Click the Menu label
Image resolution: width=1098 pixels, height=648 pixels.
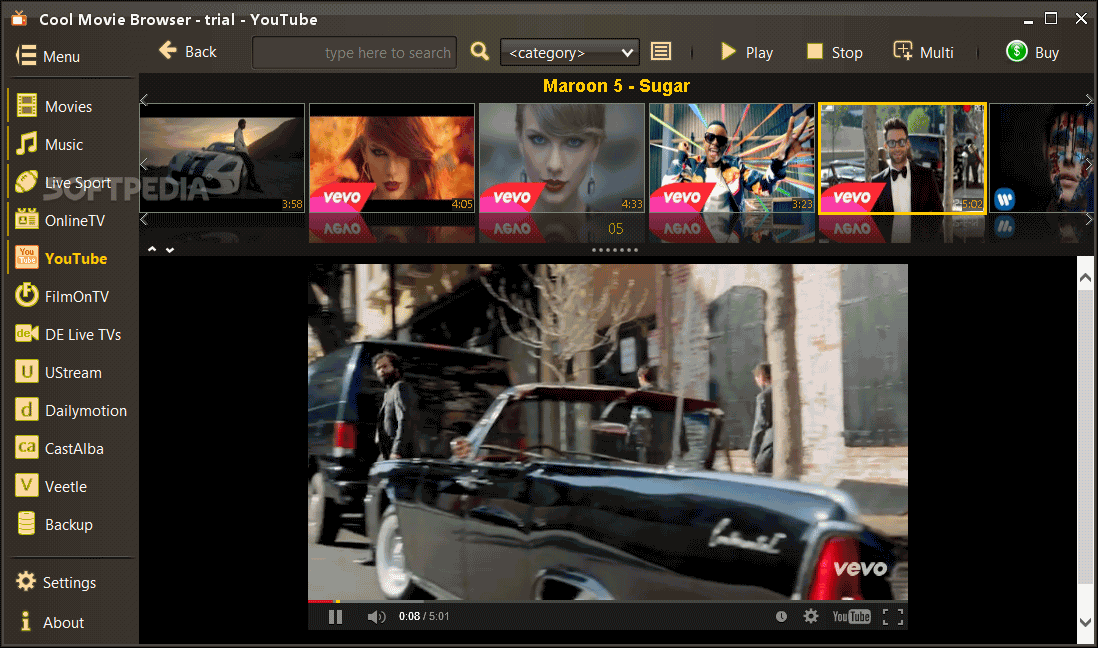click(61, 57)
